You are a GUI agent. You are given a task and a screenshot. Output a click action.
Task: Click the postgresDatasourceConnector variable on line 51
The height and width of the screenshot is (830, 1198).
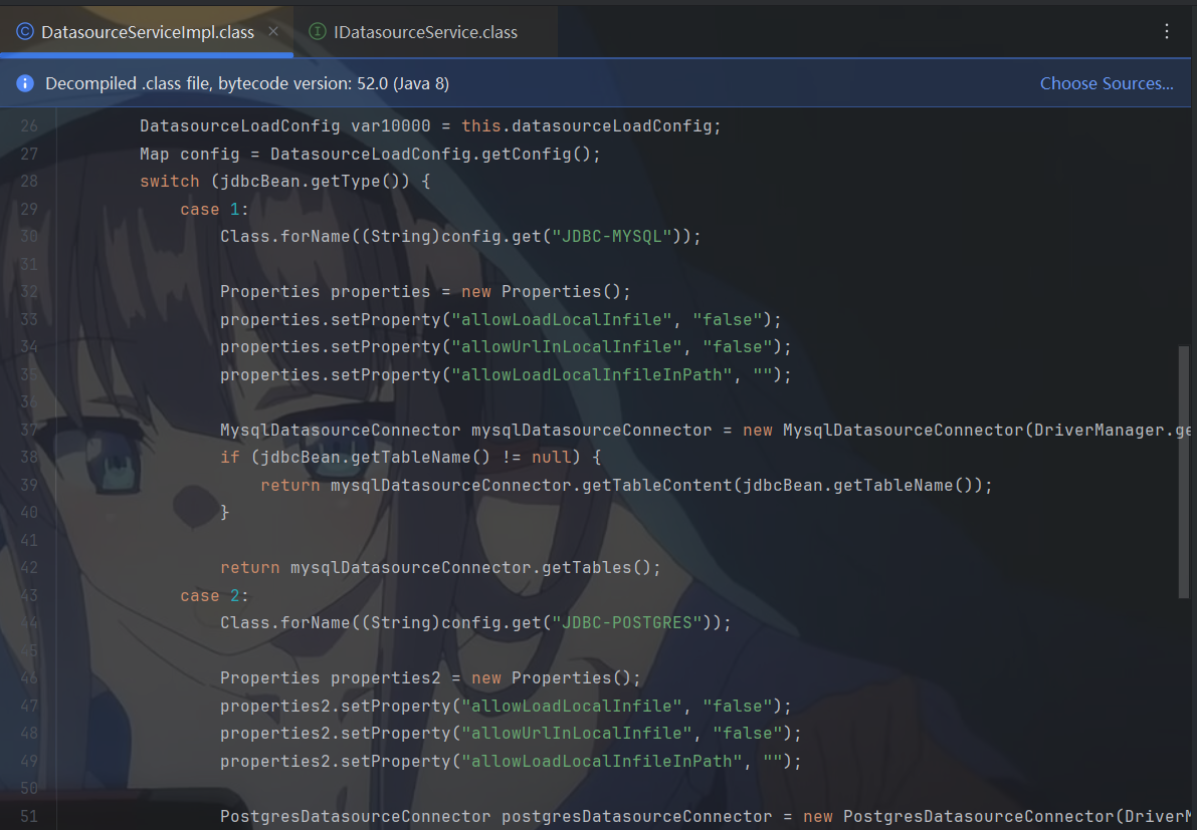[x=636, y=816]
